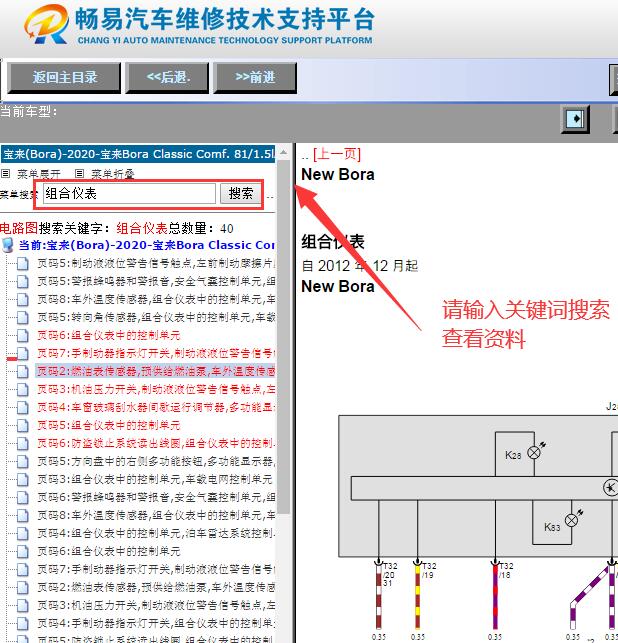
Task: Open 页码3:组合仪表中的控制单元,车载电网控制单元
Action: pyautogui.click(x=155, y=479)
